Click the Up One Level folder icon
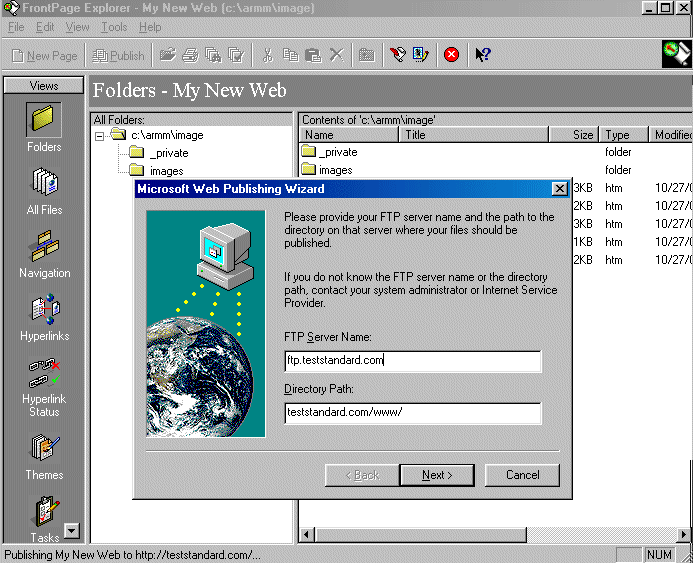This screenshot has width=693, height=563. pos(366,55)
